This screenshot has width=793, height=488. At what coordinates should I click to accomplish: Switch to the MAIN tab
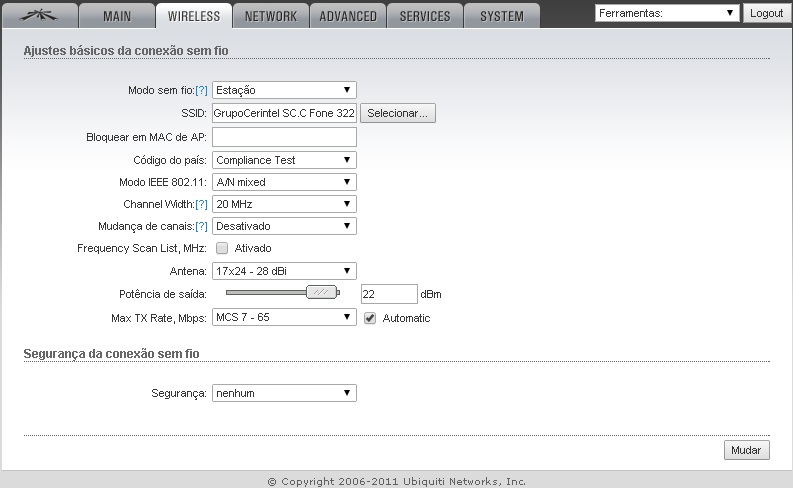(117, 16)
